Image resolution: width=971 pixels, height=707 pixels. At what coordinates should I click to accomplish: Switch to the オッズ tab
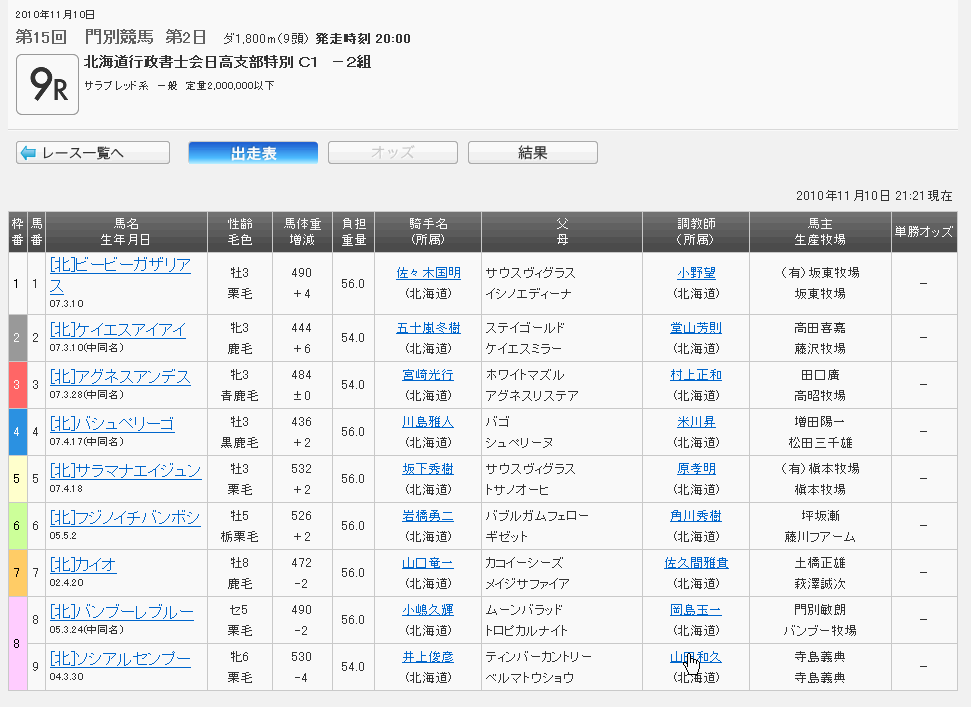pyautogui.click(x=392, y=153)
